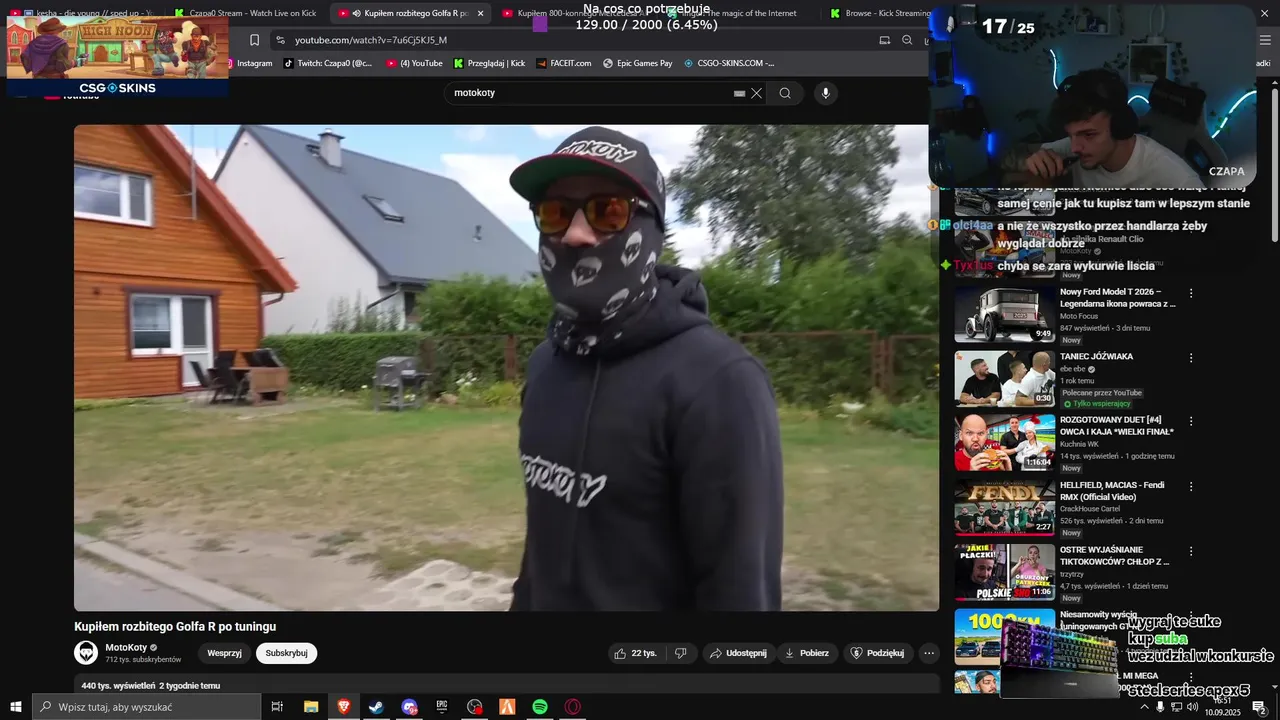Open FACEIT.com bookmark
The height and width of the screenshot is (720, 1280).
(x=563, y=63)
